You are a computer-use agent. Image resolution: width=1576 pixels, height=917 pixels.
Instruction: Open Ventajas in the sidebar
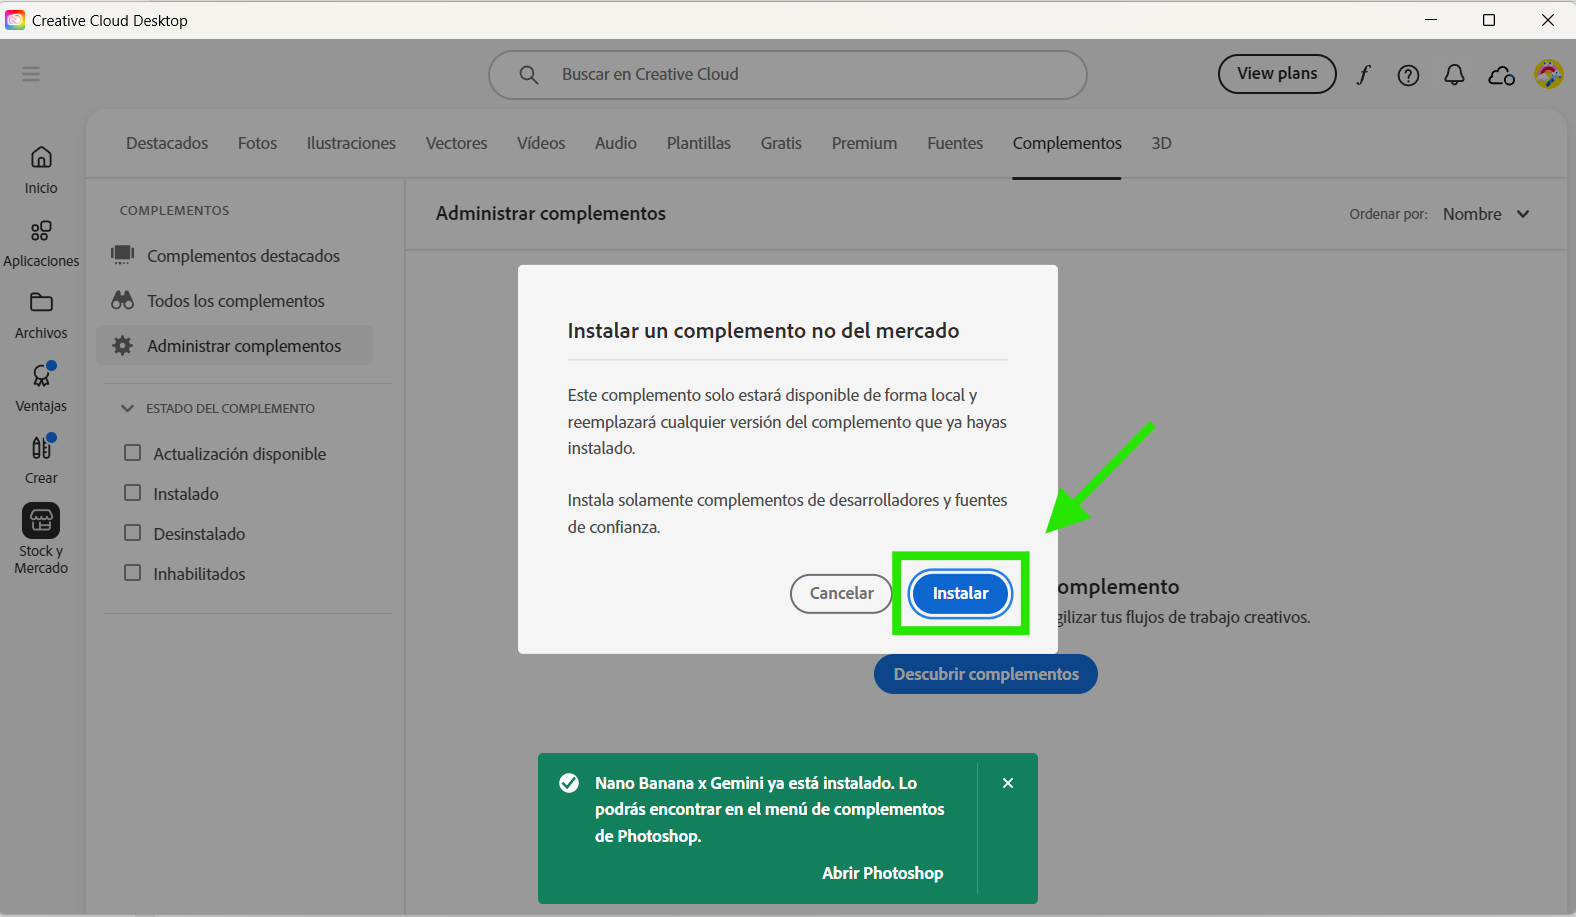click(x=41, y=388)
